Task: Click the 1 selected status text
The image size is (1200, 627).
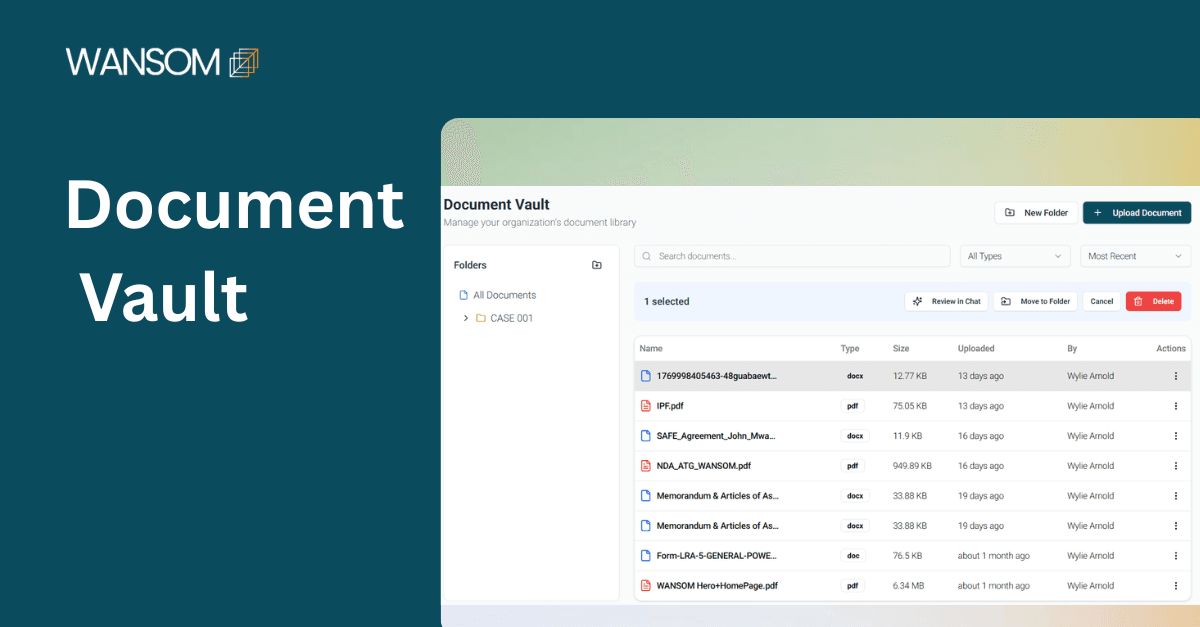Action: (x=667, y=301)
